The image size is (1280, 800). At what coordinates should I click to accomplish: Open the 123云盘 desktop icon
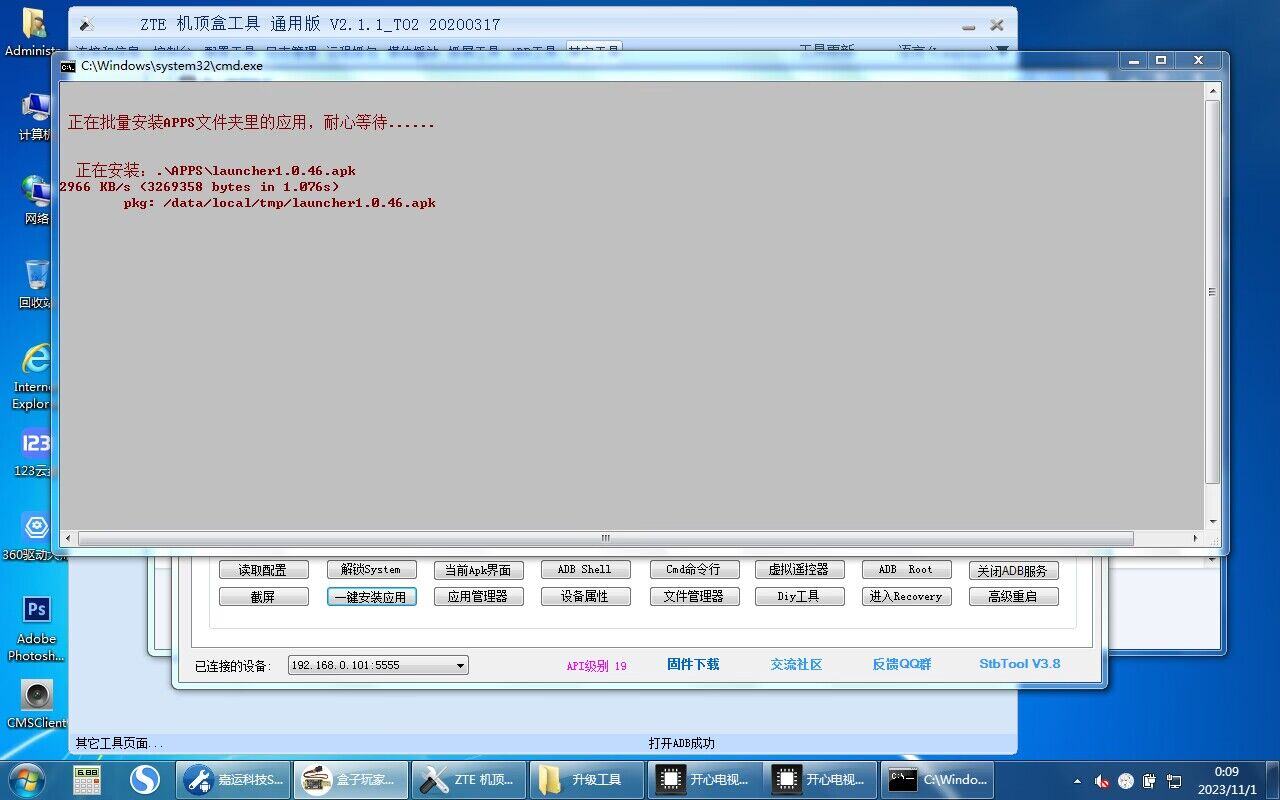tap(35, 453)
